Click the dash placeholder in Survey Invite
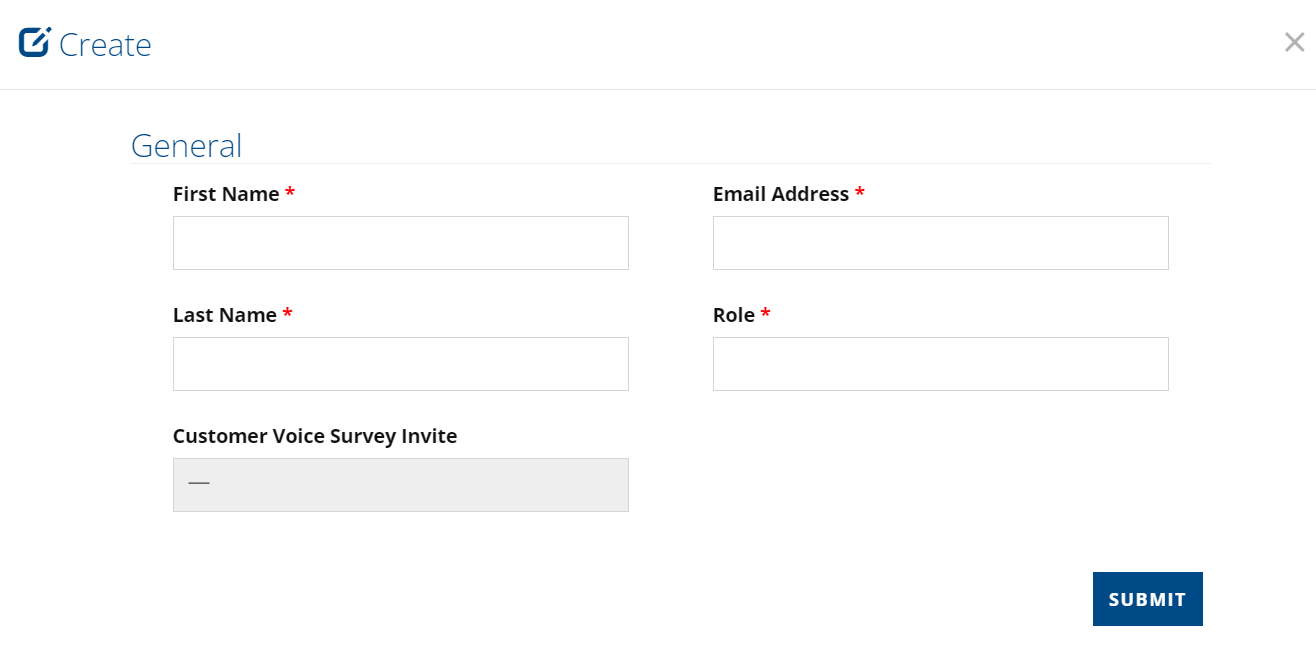The width and height of the screenshot is (1316, 653). [199, 484]
